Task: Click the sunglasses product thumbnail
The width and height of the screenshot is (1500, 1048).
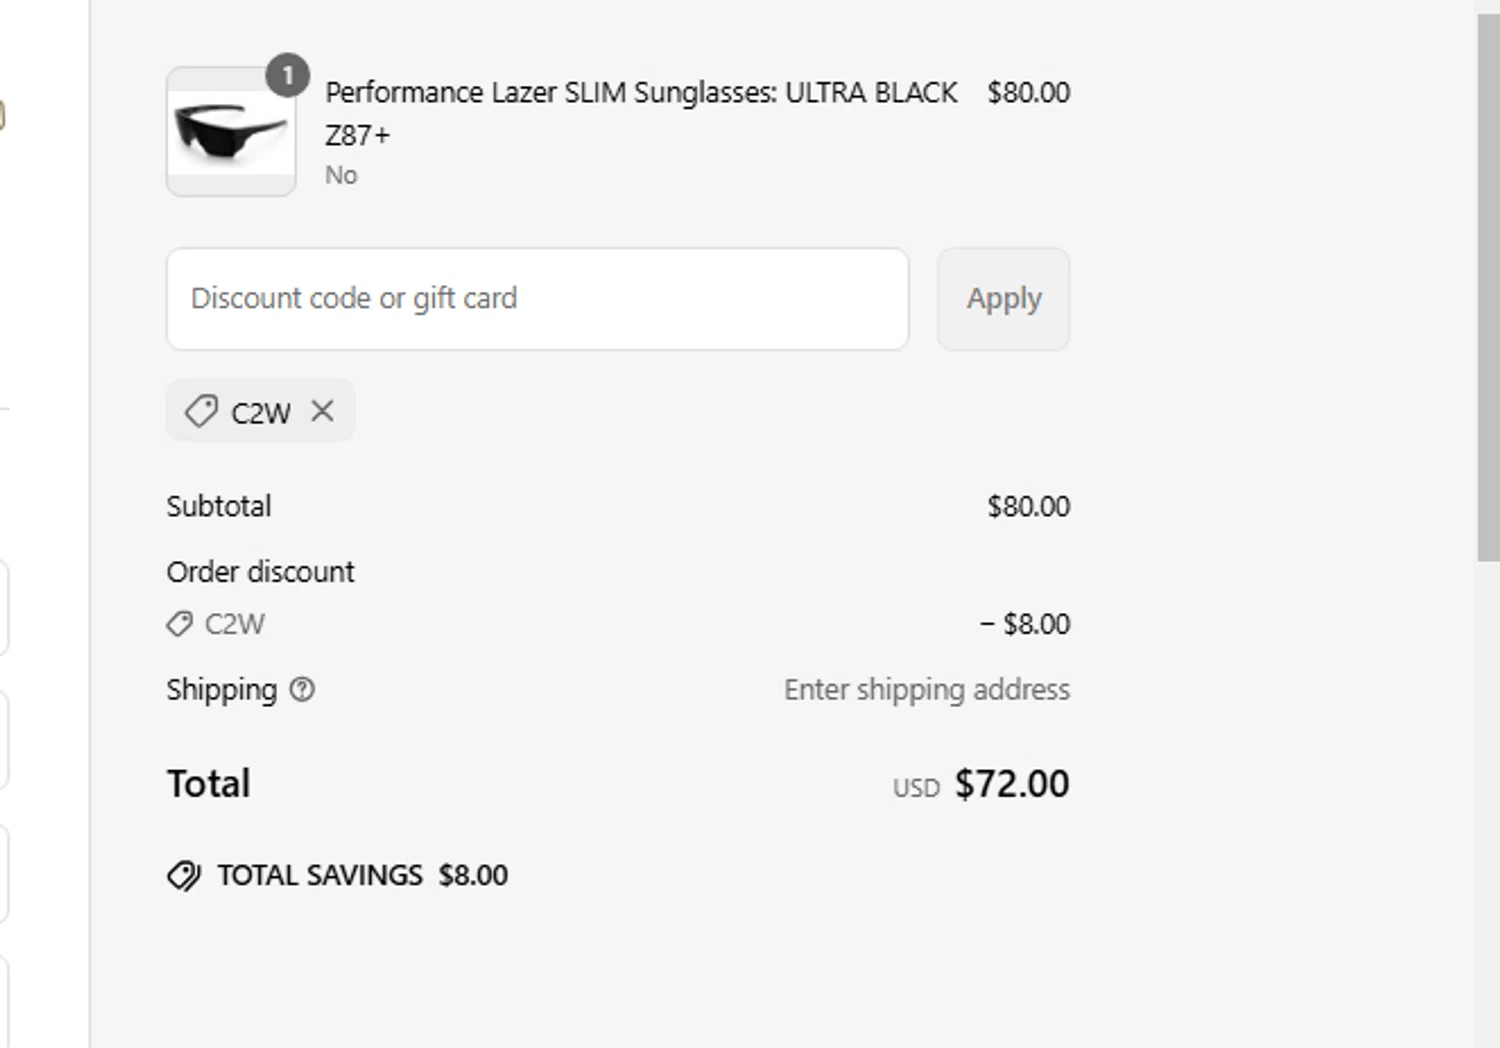Action: (x=231, y=134)
